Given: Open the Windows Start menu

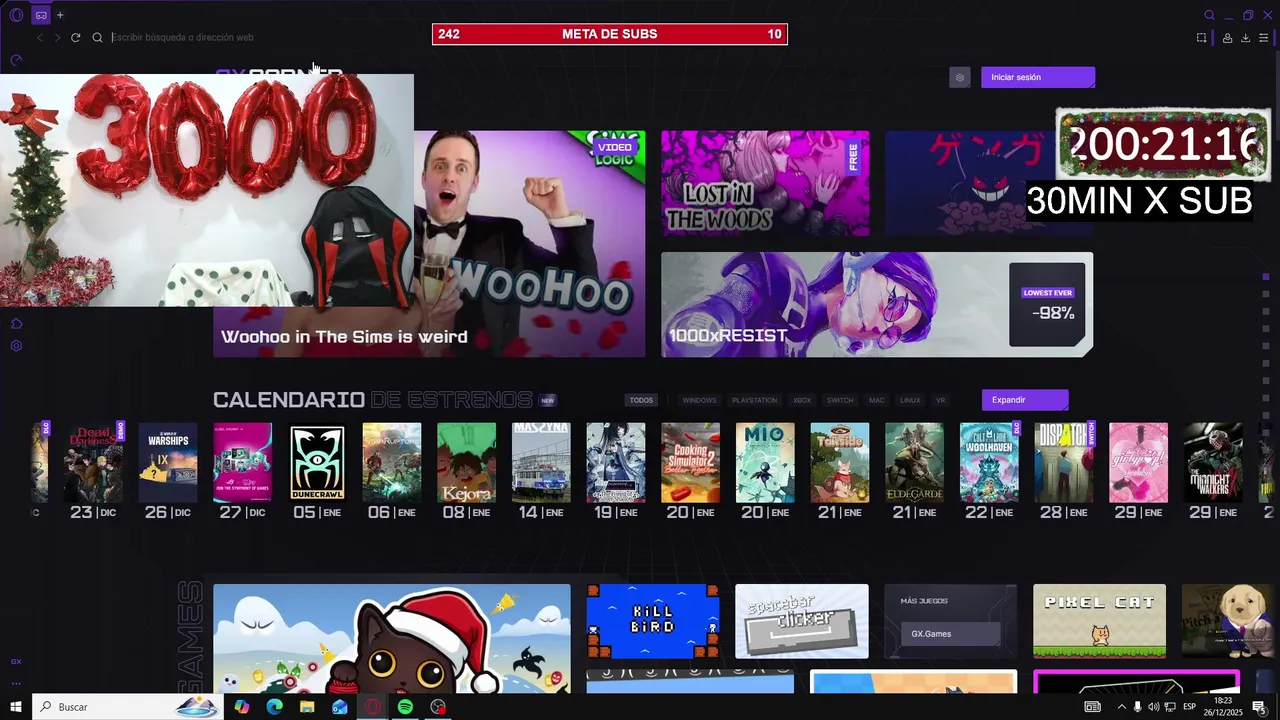Looking at the screenshot, I should 16,707.
